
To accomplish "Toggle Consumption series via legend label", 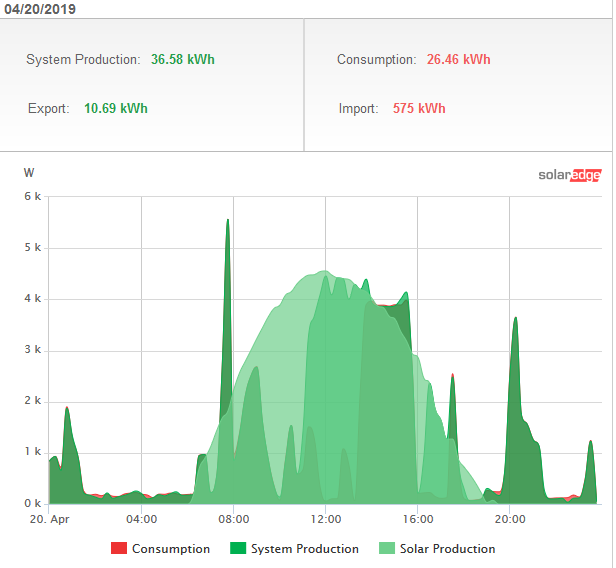I will point(171,549).
